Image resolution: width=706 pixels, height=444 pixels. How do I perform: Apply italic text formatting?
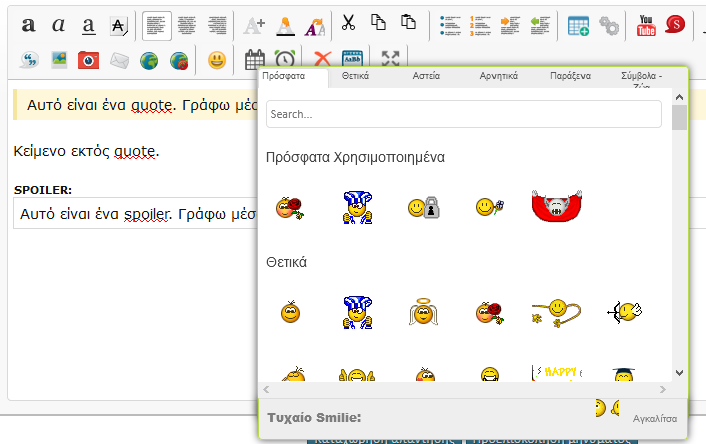coord(58,25)
